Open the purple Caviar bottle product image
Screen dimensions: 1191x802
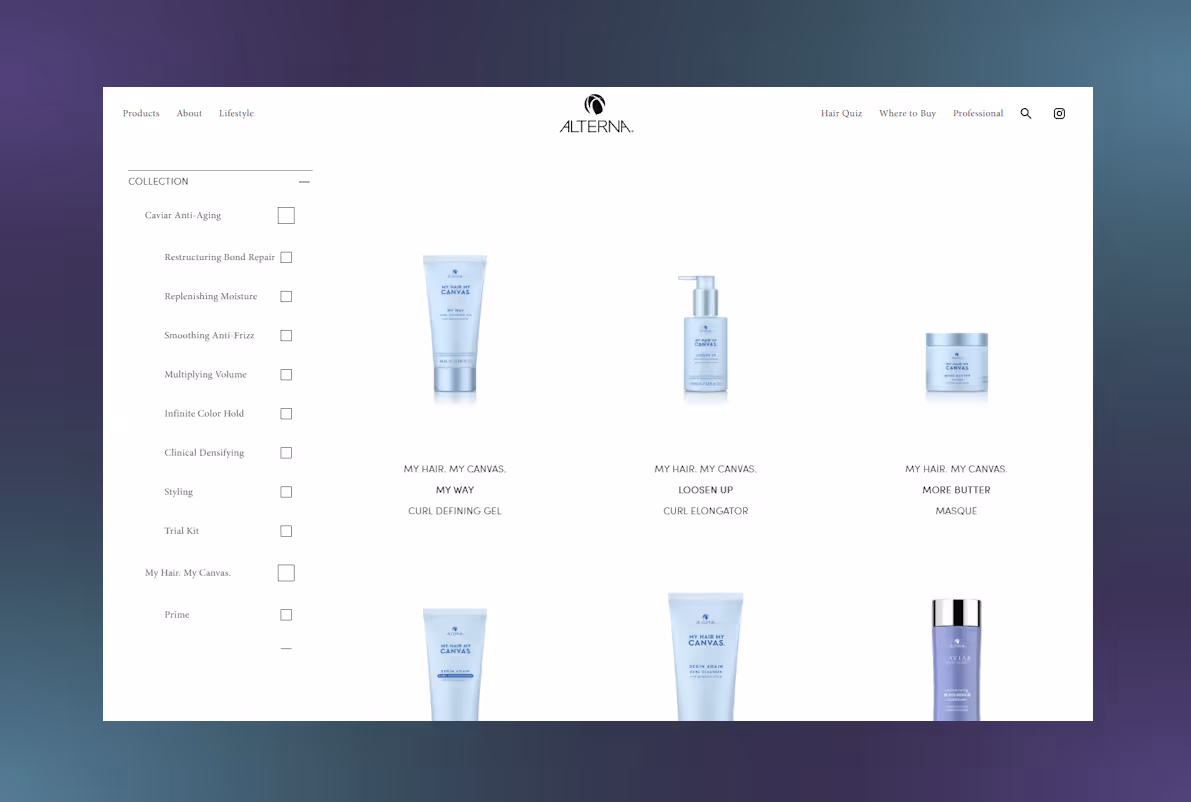tap(956, 659)
